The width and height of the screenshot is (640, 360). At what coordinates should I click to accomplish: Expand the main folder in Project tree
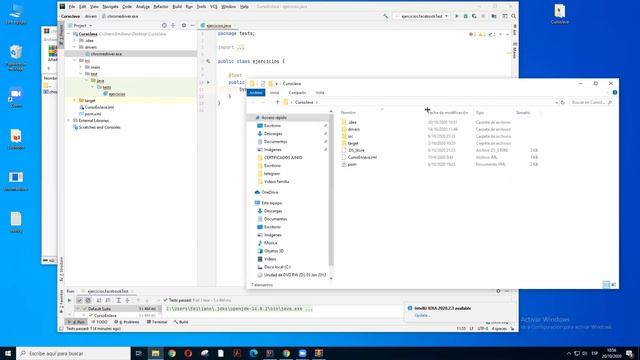81,67
